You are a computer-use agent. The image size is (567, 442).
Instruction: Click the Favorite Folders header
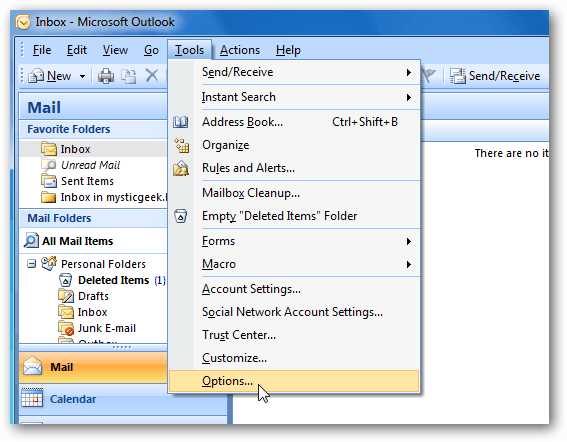(93, 129)
